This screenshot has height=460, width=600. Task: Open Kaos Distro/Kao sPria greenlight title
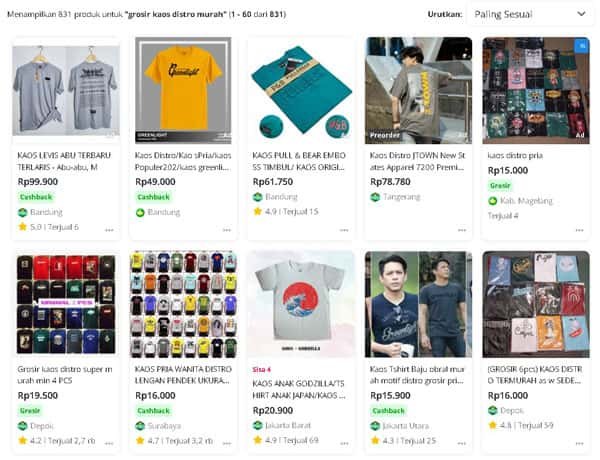tap(183, 161)
